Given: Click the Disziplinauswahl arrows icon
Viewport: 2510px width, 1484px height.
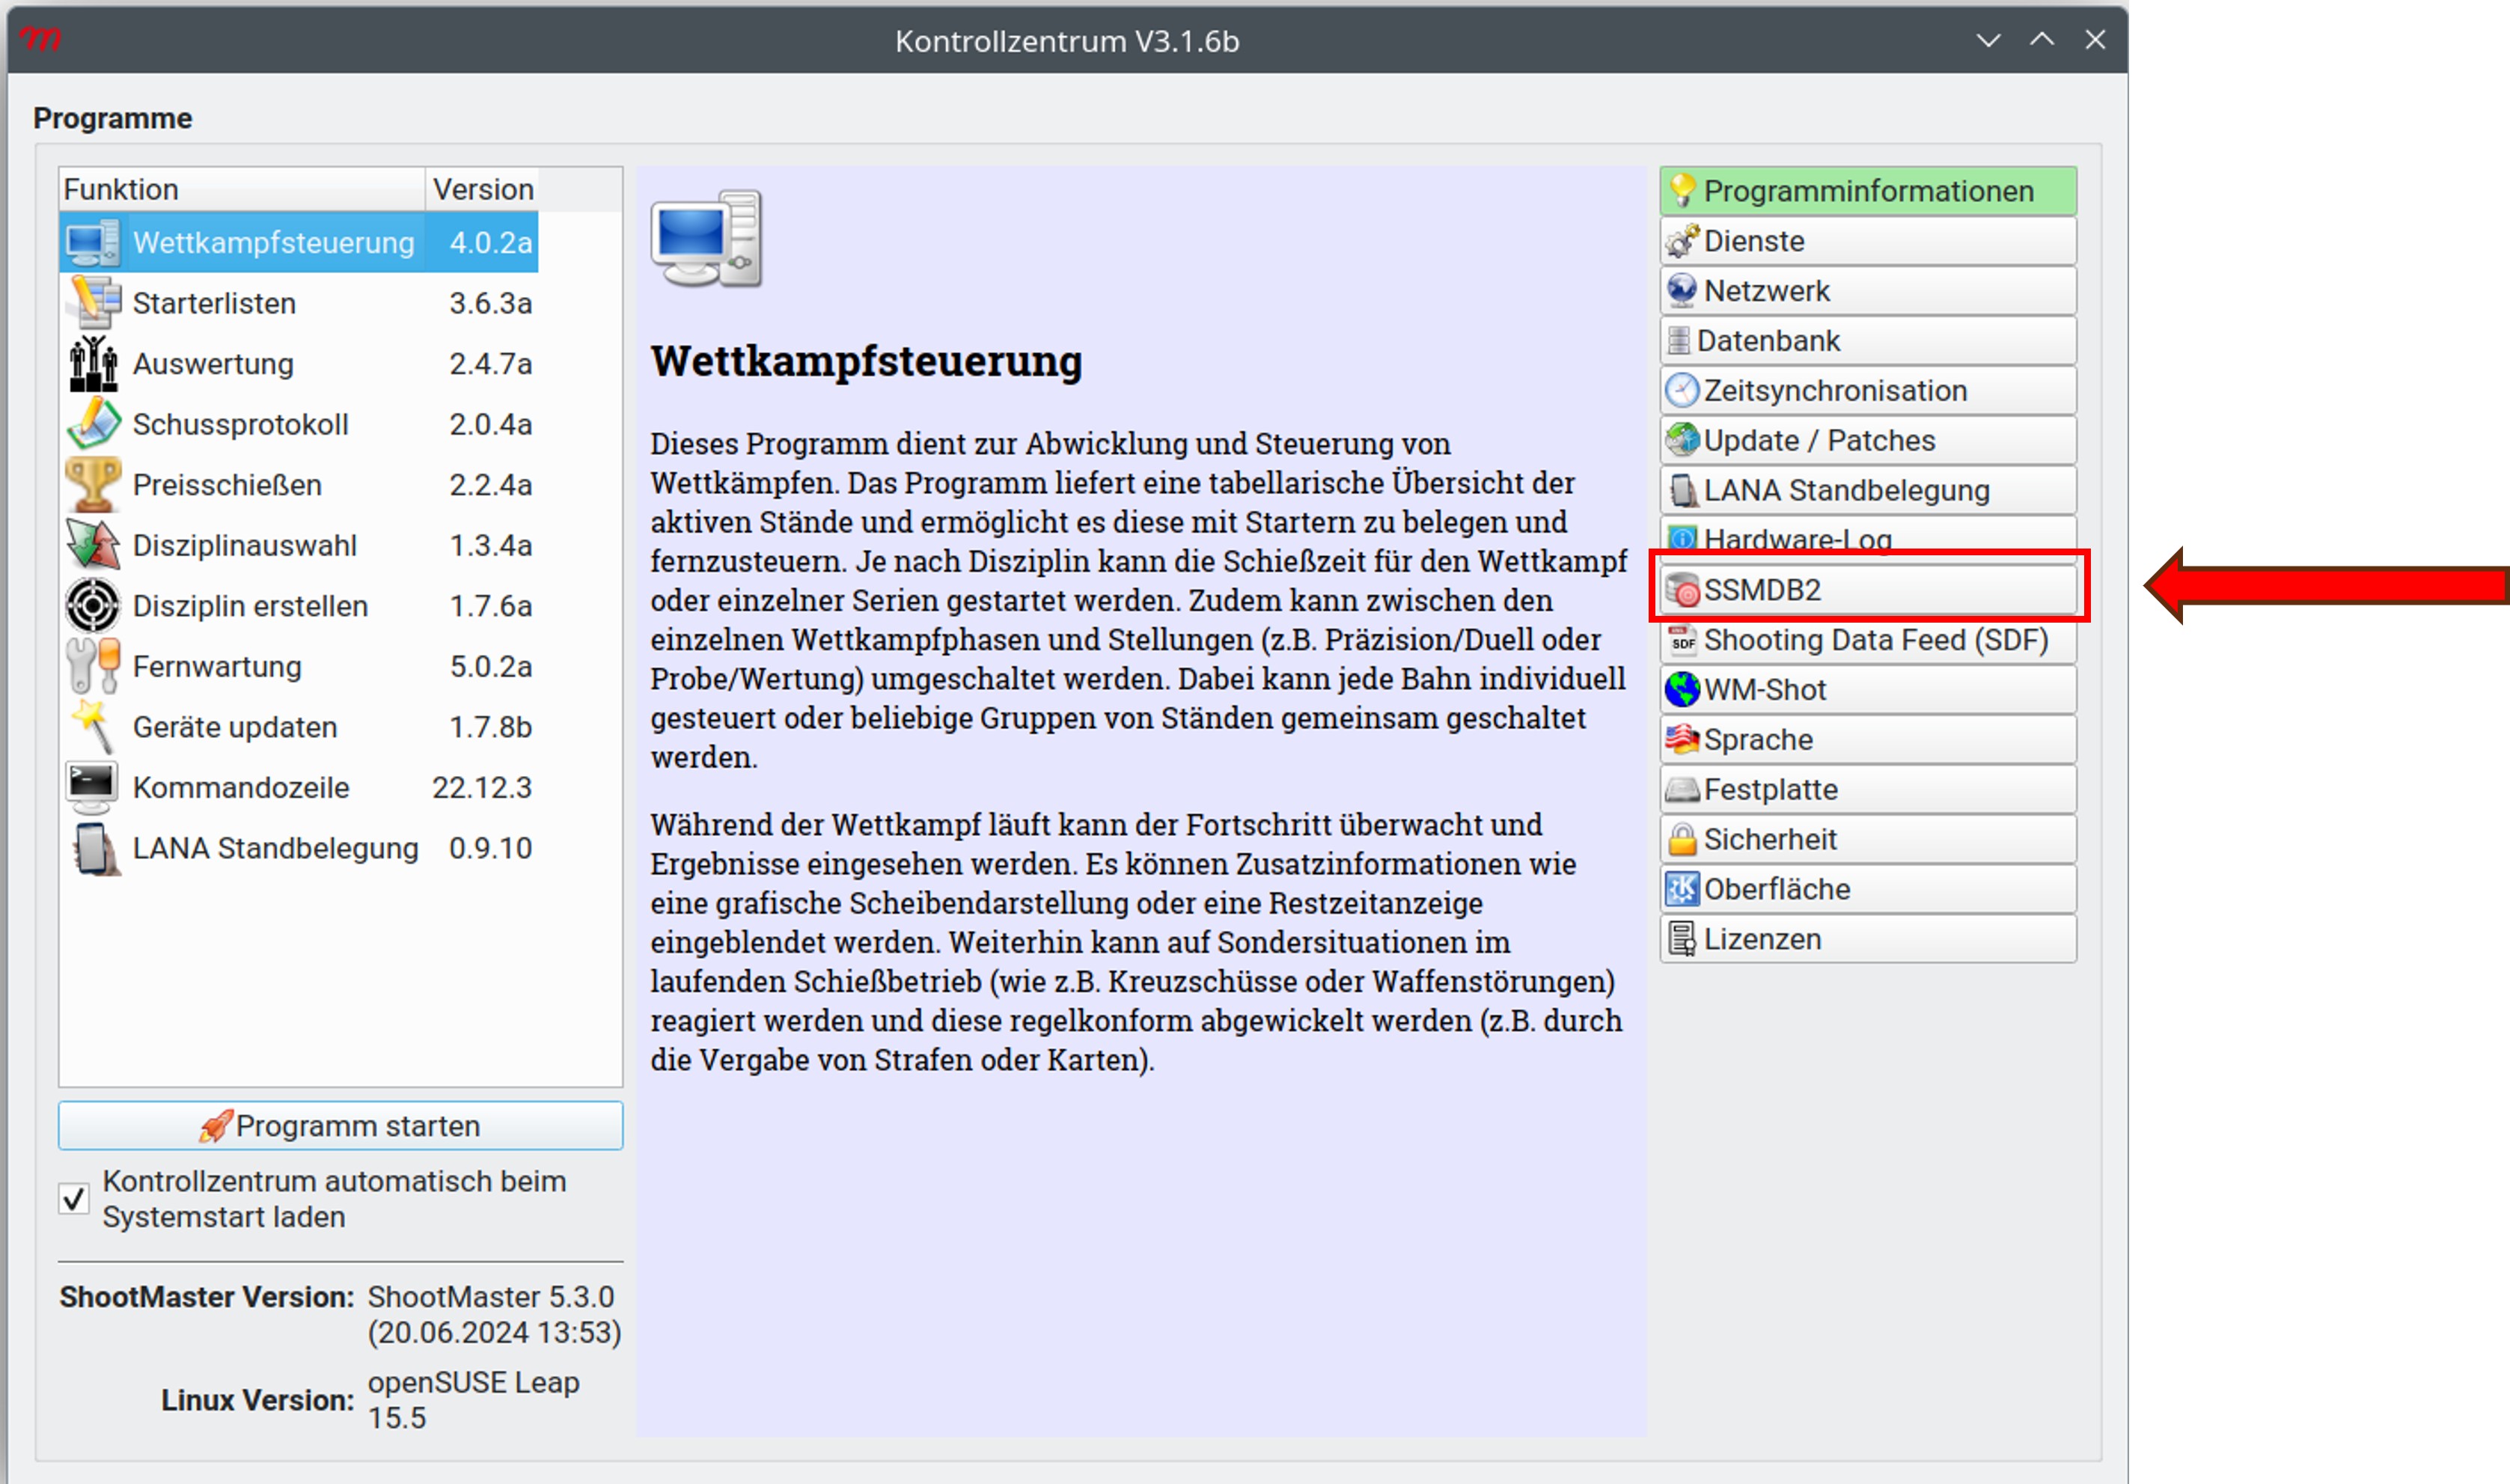Looking at the screenshot, I should (x=94, y=545).
